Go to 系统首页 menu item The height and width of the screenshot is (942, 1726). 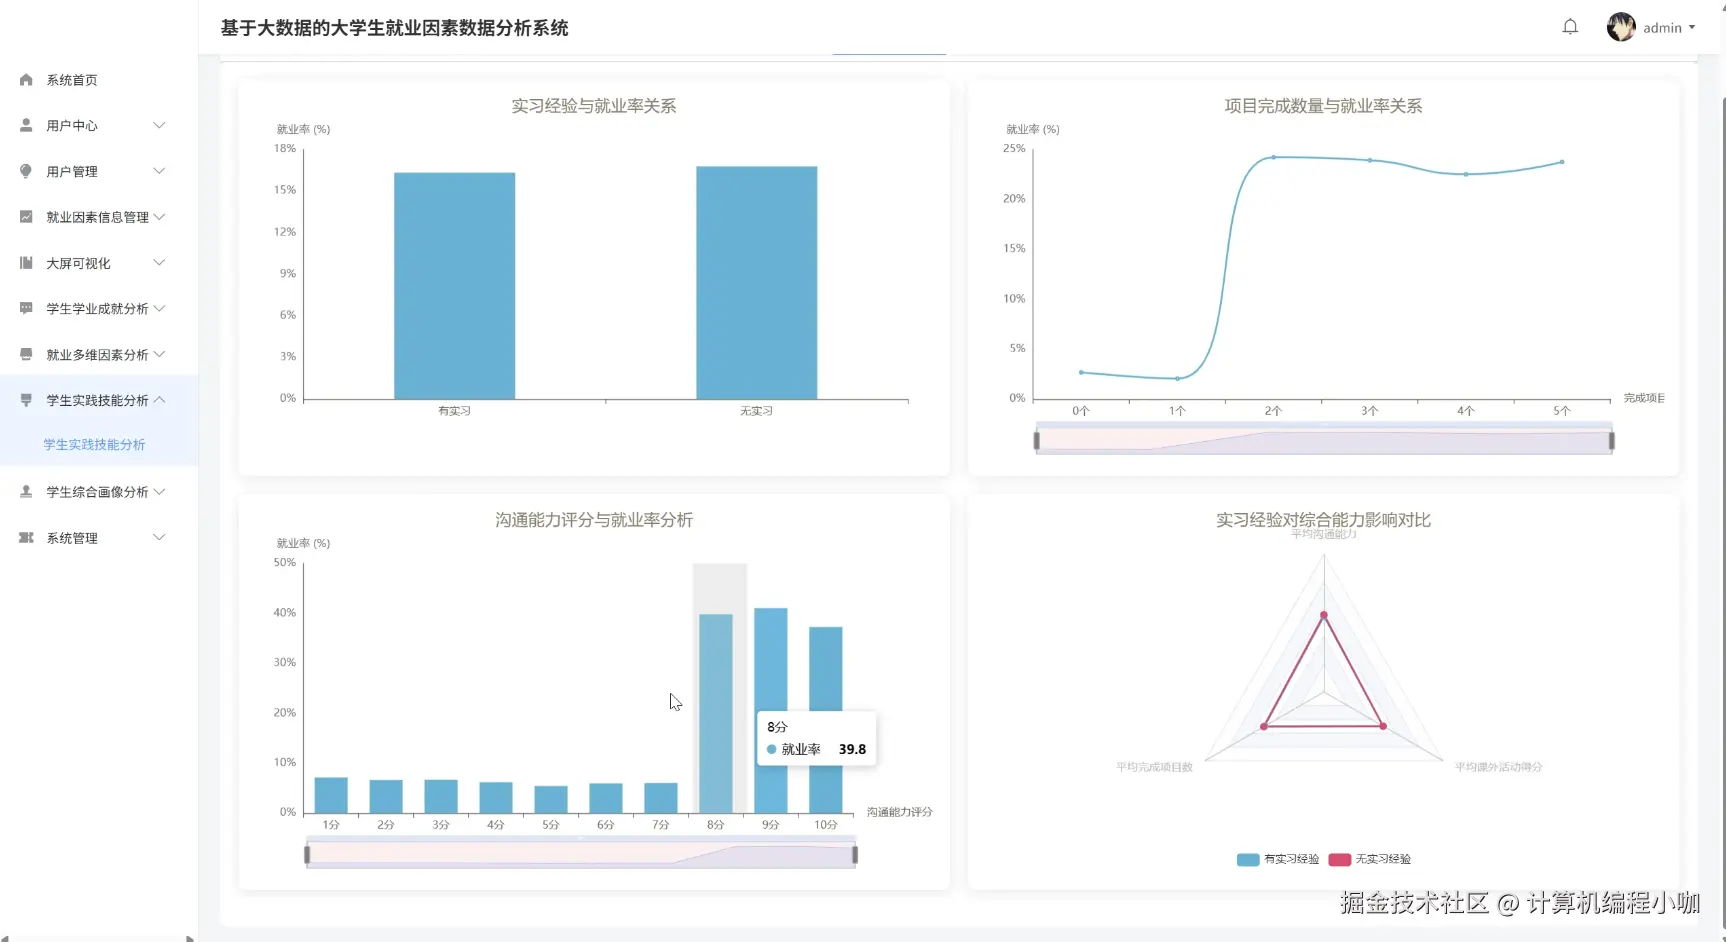click(x=99, y=80)
